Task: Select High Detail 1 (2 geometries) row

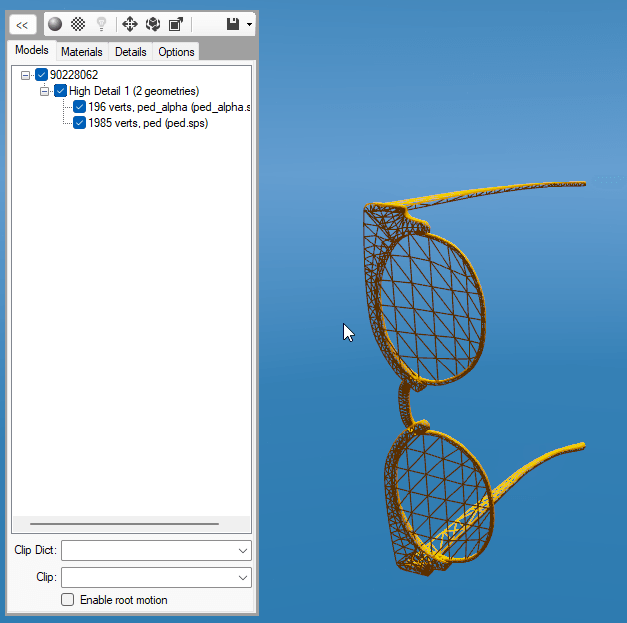Action: (x=134, y=91)
